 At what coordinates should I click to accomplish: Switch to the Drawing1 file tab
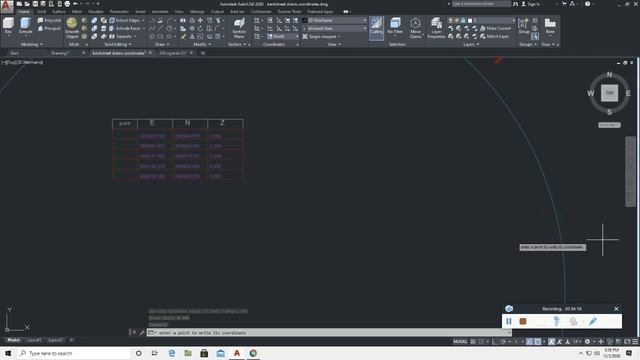[x=60, y=53]
